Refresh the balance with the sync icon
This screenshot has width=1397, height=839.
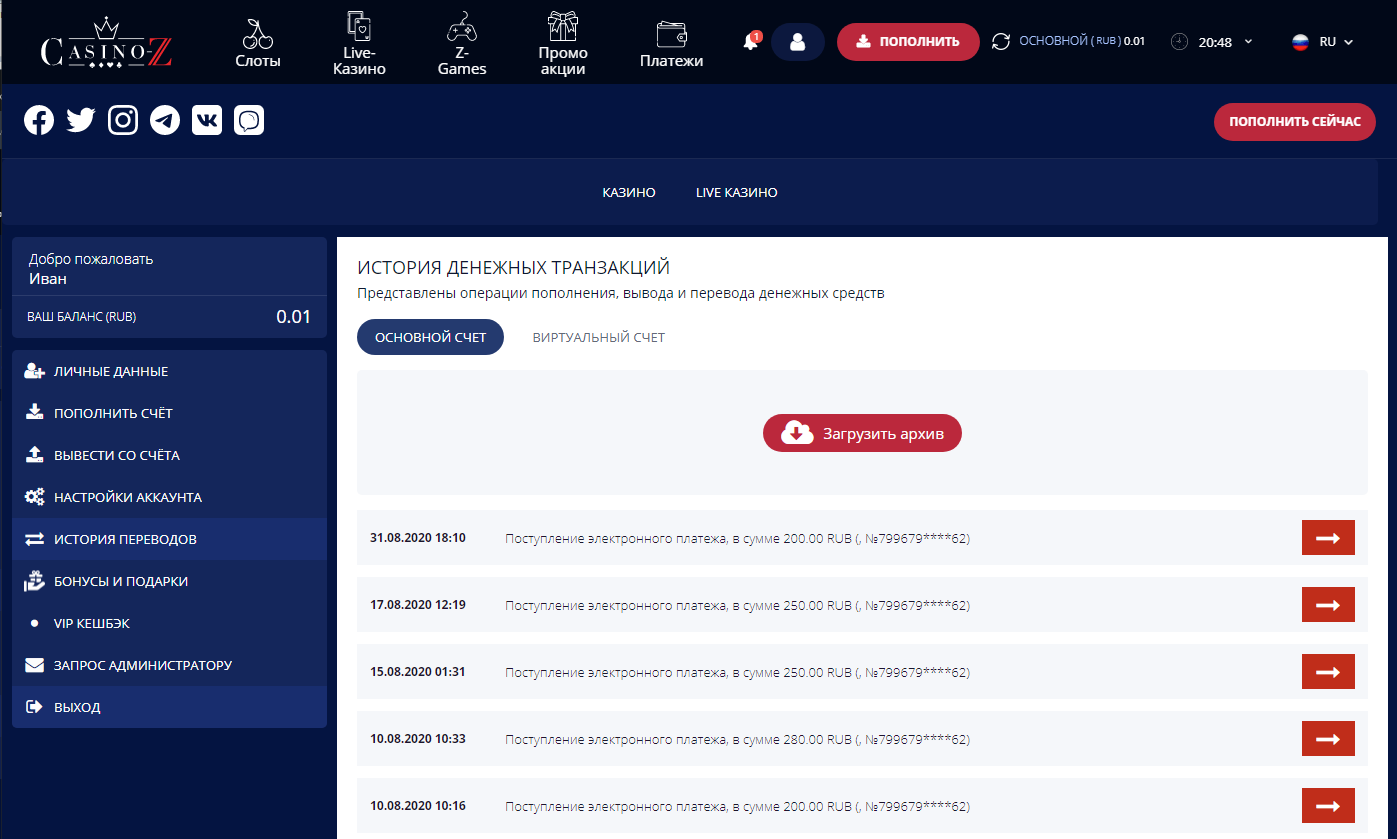[x=1001, y=41]
